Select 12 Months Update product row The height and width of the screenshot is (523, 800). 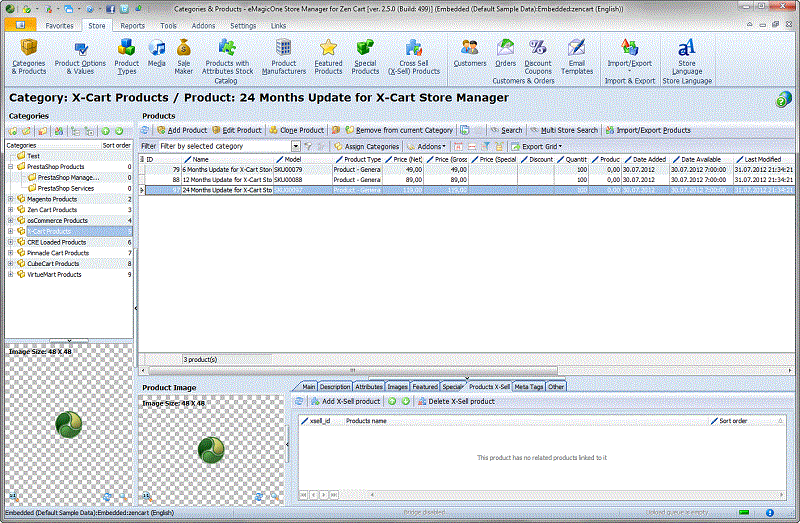(x=467, y=180)
